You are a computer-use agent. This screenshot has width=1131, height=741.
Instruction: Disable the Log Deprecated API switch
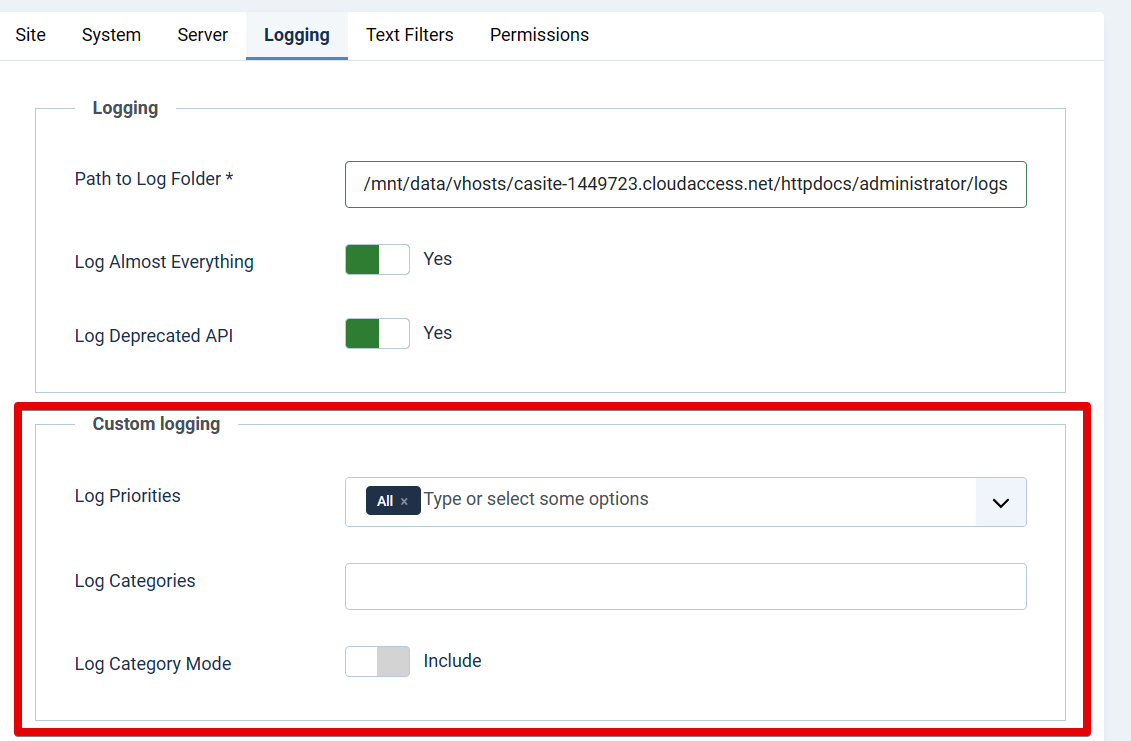(x=377, y=334)
